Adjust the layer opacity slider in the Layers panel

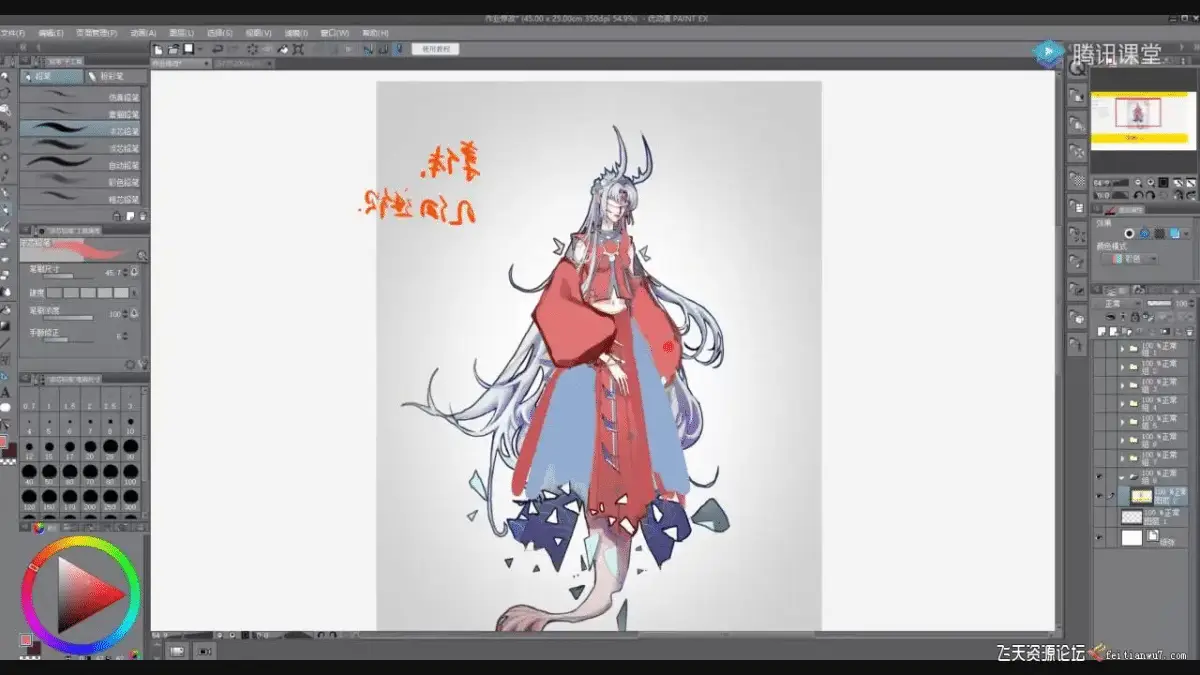tap(1158, 303)
